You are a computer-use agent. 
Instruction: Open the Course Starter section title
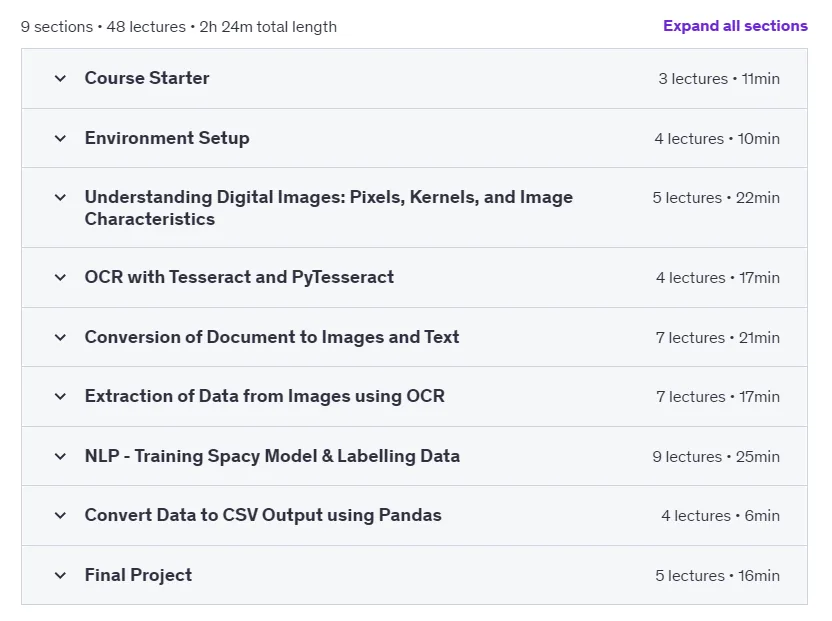pos(147,78)
